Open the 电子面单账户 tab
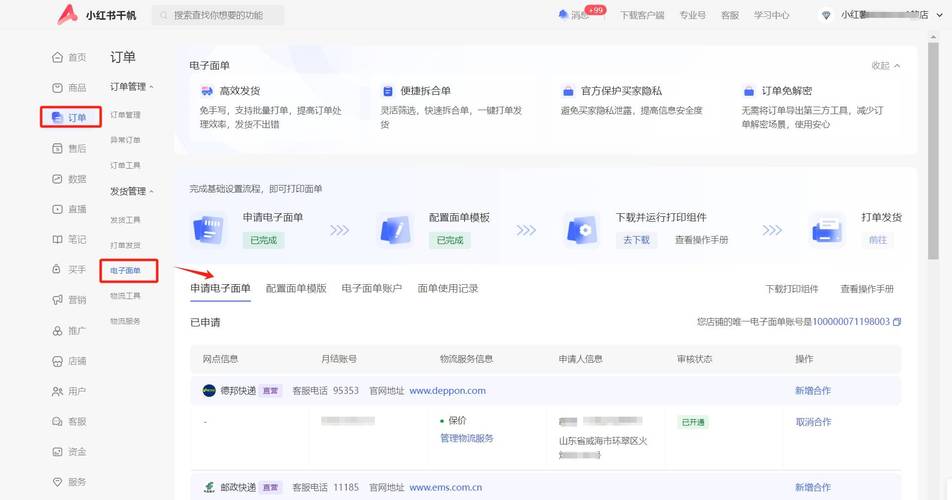Image resolution: width=952 pixels, height=500 pixels. [371, 288]
